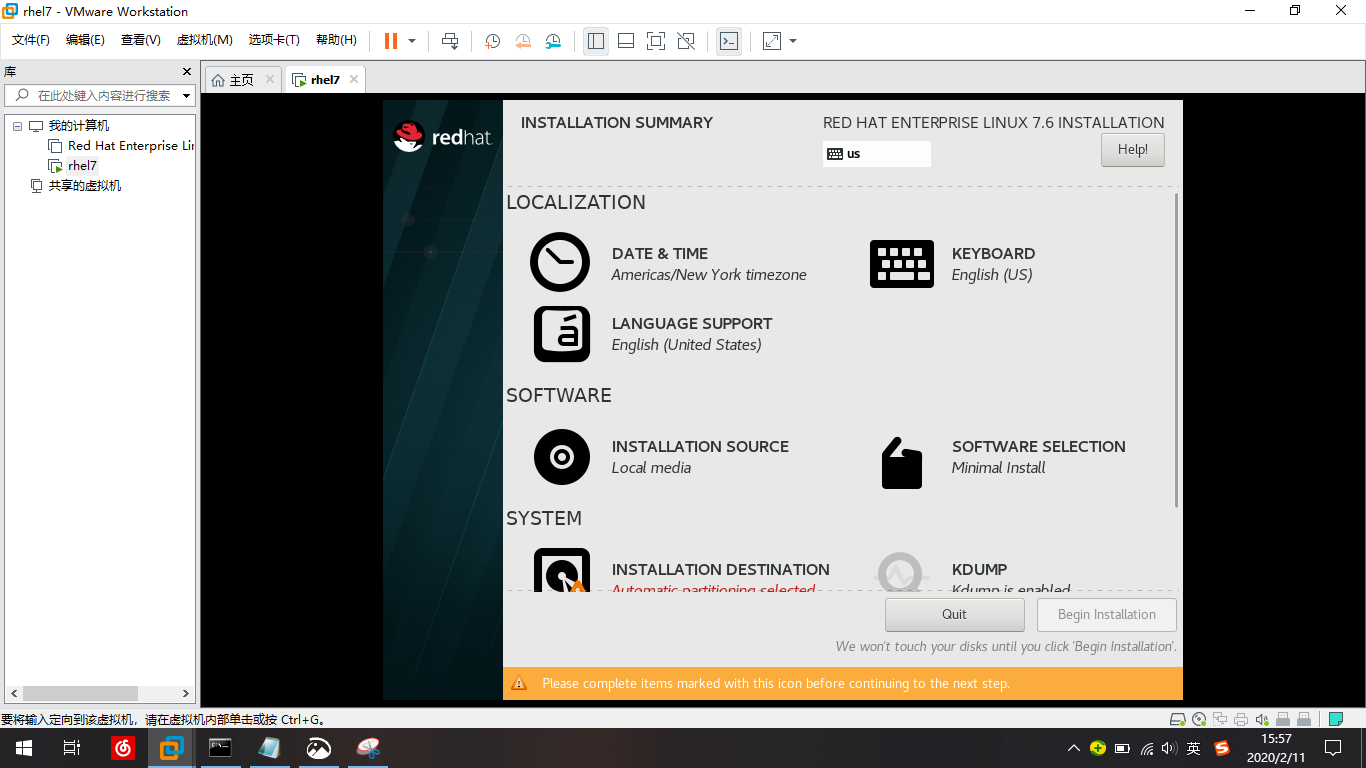Open the 选项卡(T) menu

[274, 40]
